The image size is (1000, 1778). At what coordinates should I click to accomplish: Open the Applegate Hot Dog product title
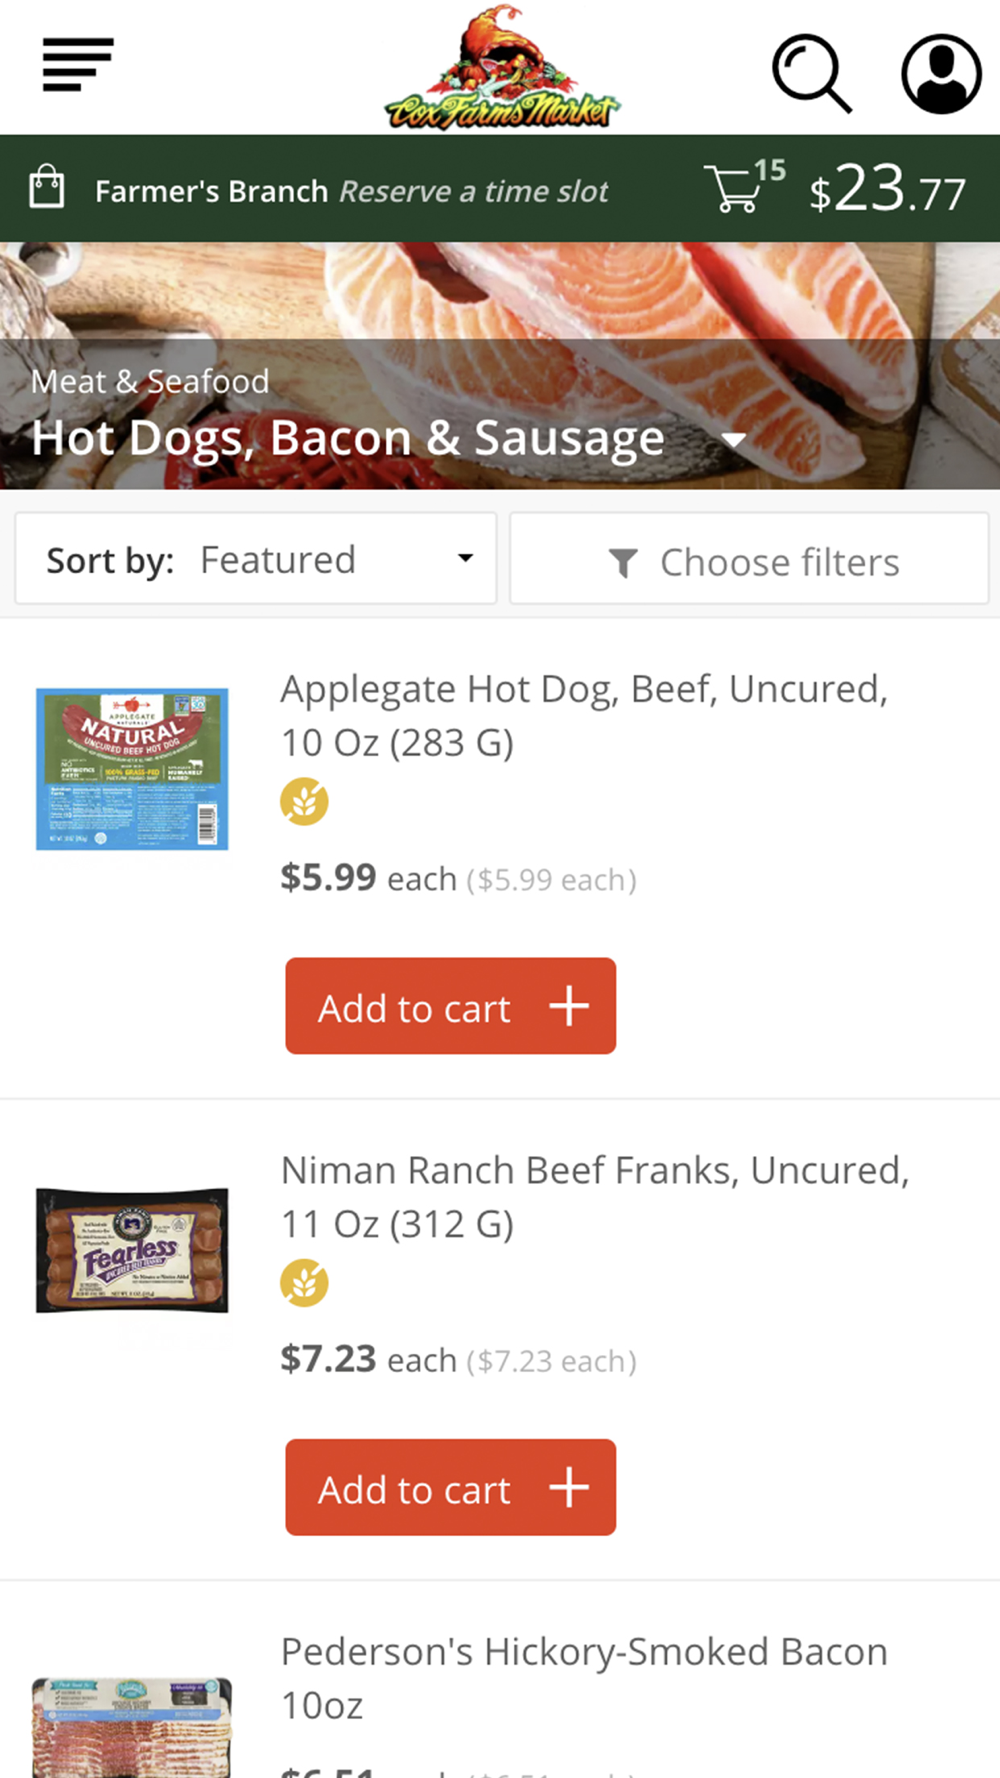click(x=584, y=715)
